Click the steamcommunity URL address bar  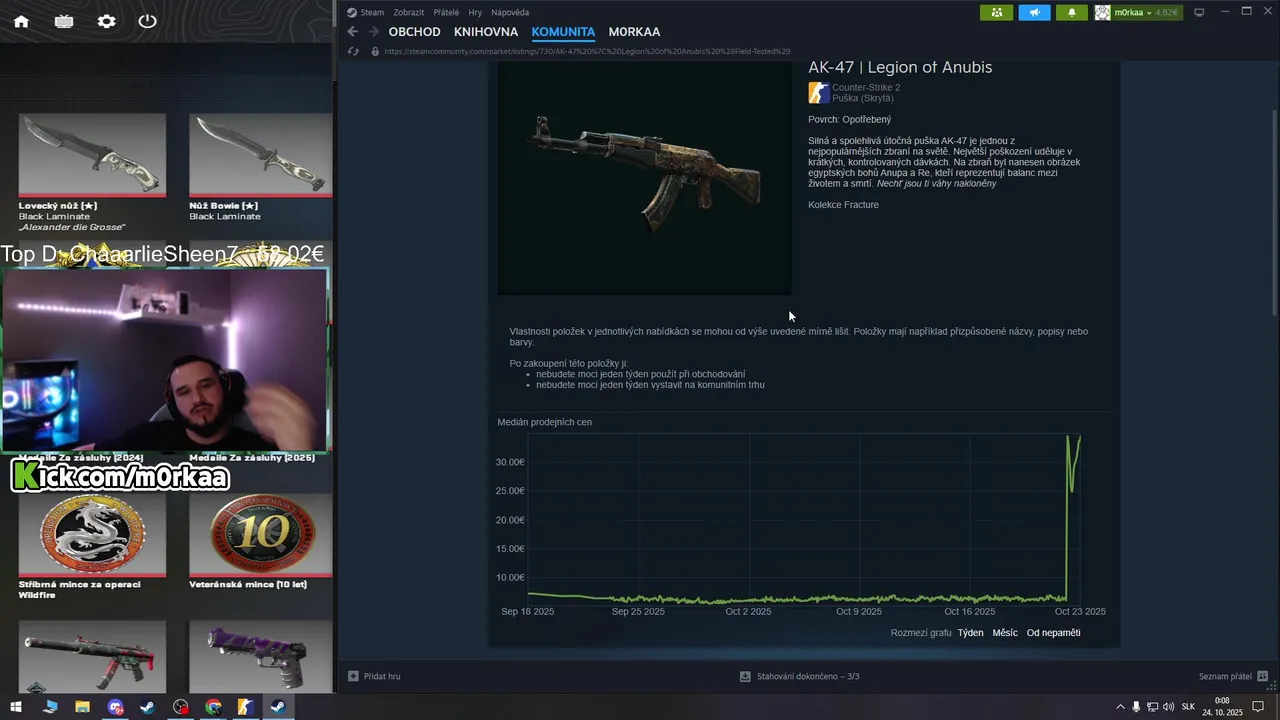[x=588, y=51]
